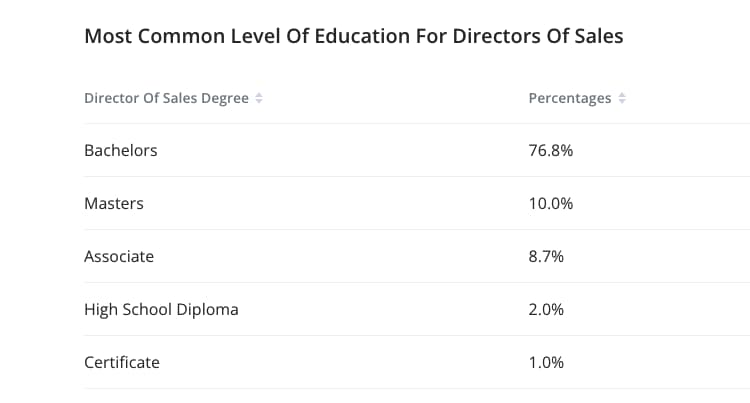750x403 pixels.
Task: Select the High School Diploma label
Action: [x=161, y=309]
